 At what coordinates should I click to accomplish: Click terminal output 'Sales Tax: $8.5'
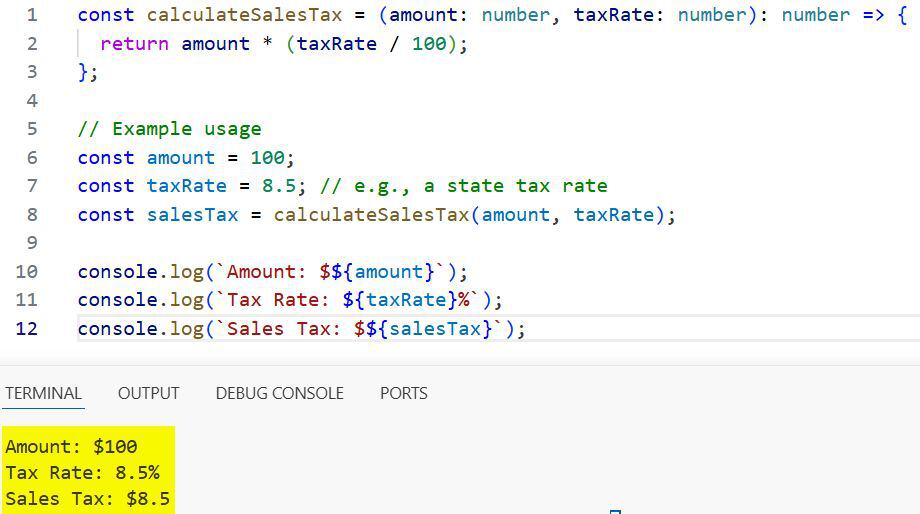(x=87, y=499)
